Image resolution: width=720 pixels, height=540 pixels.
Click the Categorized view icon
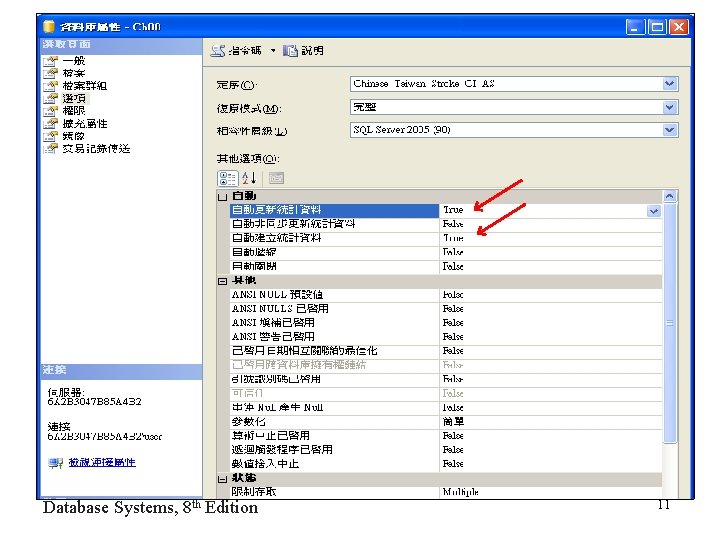coord(228,178)
